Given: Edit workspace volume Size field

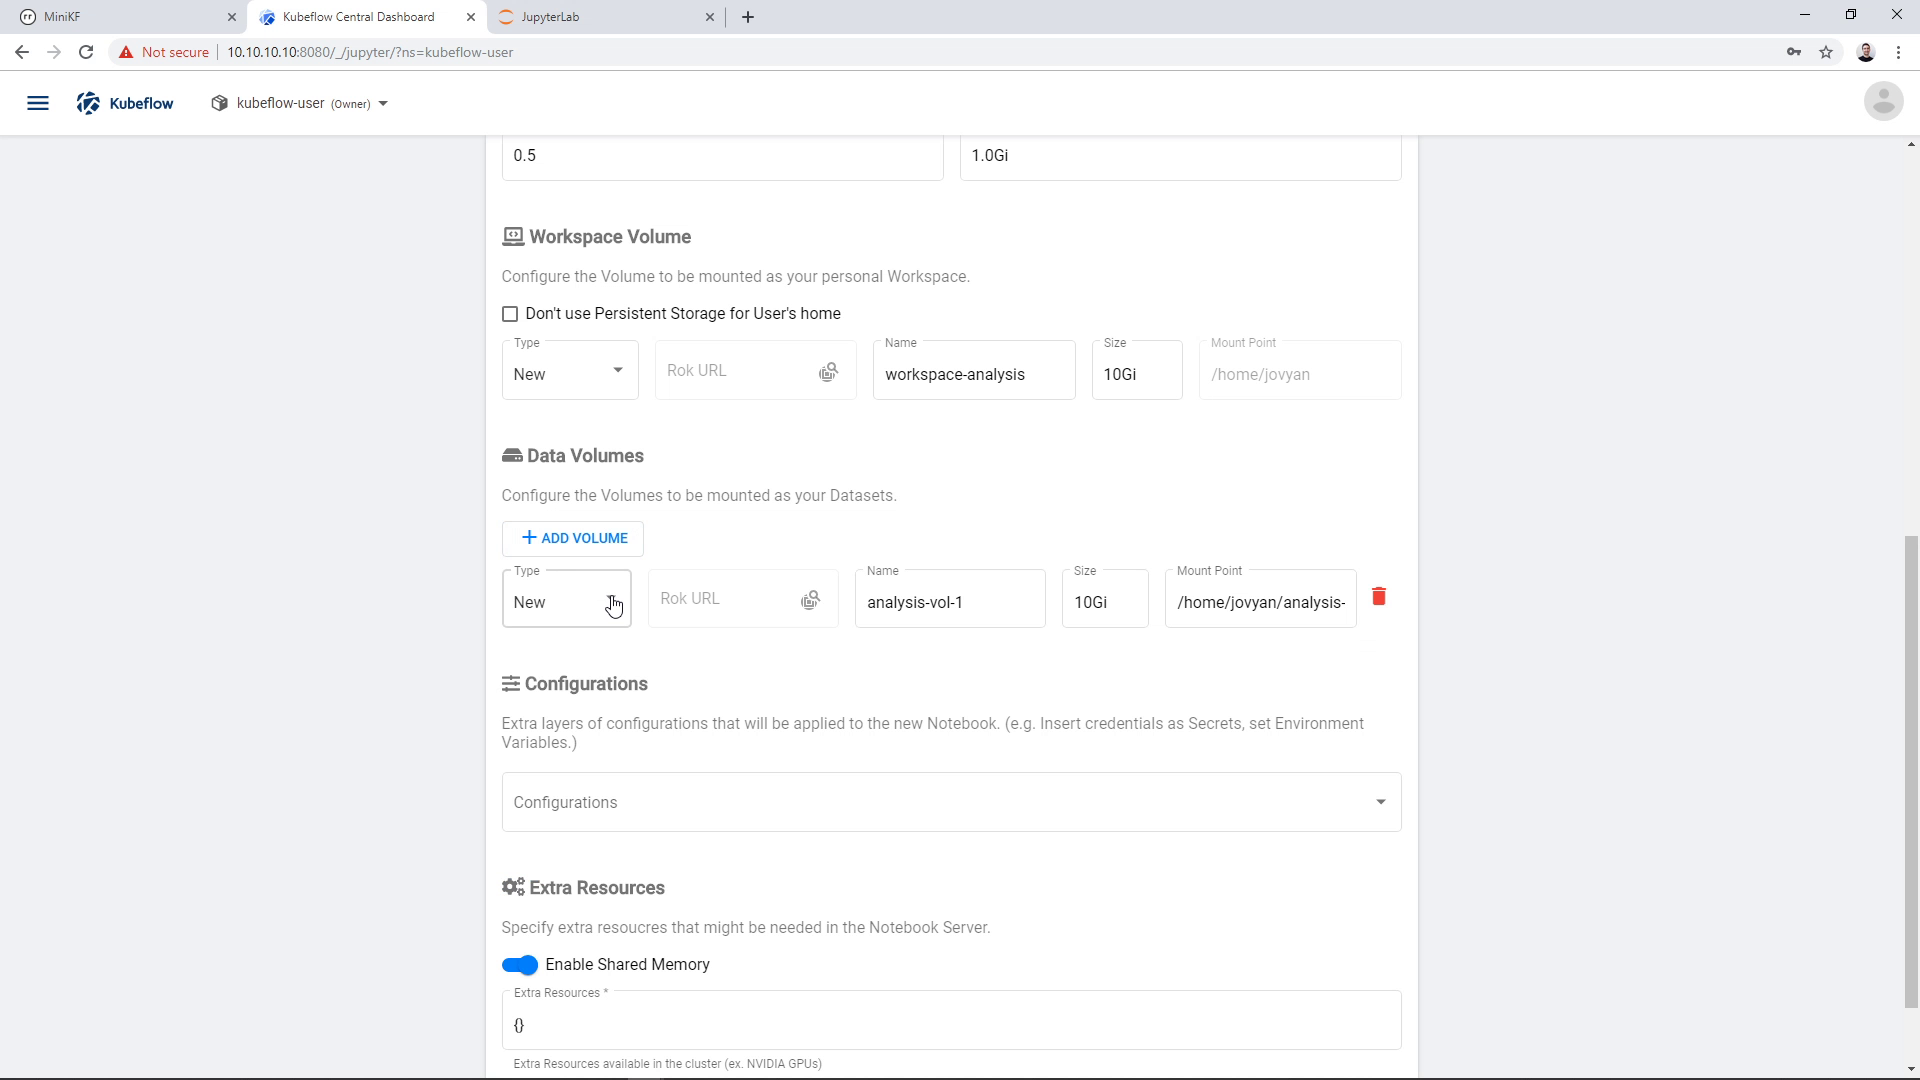Looking at the screenshot, I should click(1137, 371).
